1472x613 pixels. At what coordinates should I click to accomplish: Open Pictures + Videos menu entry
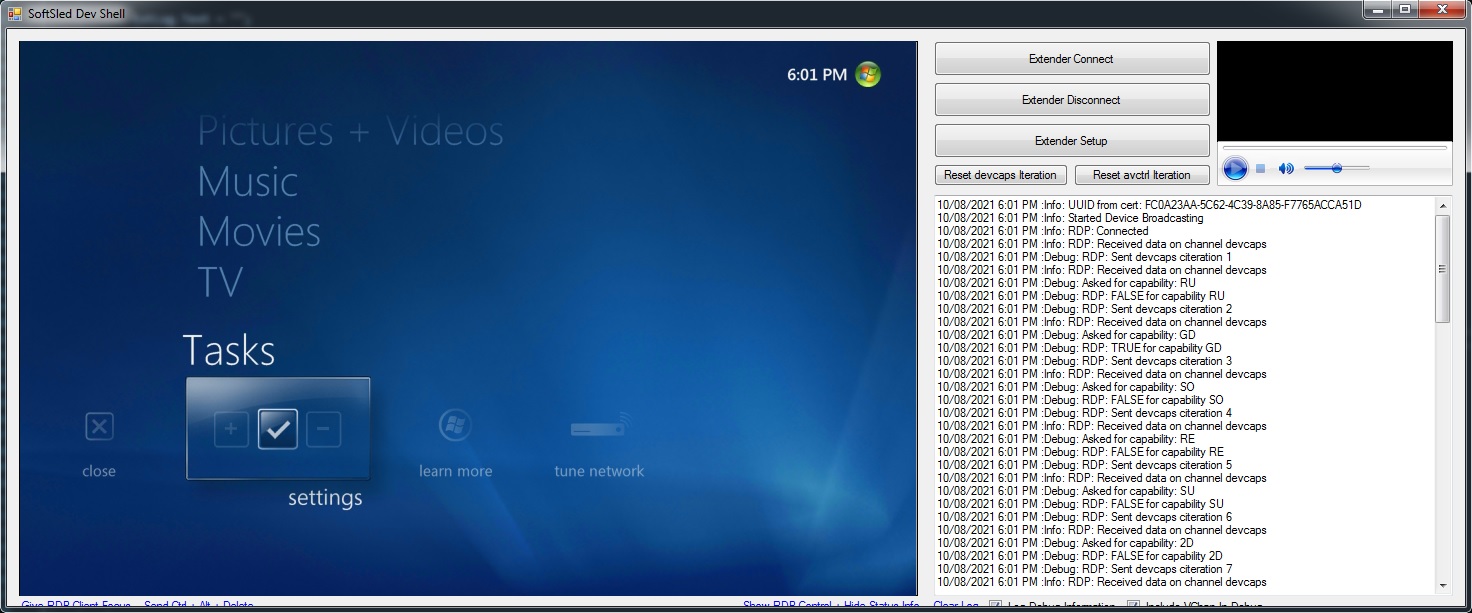click(x=350, y=131)
